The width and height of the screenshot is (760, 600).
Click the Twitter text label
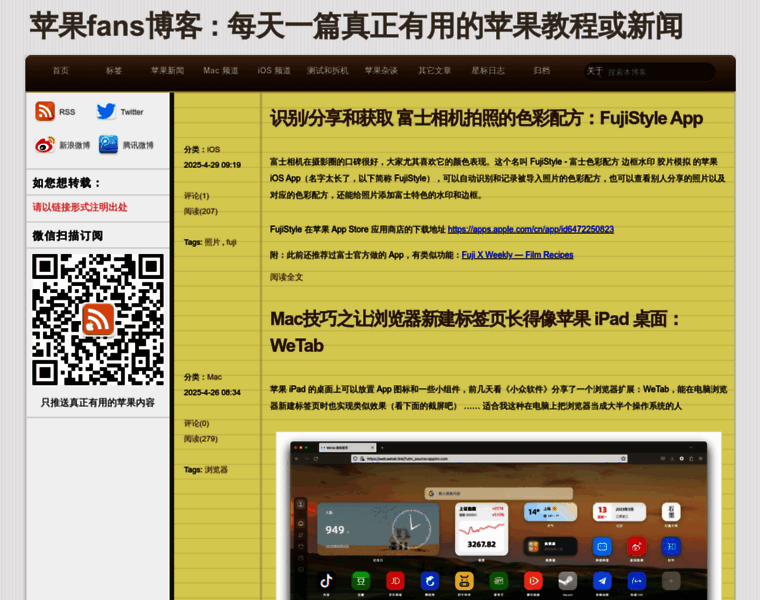tap(132, 112)
